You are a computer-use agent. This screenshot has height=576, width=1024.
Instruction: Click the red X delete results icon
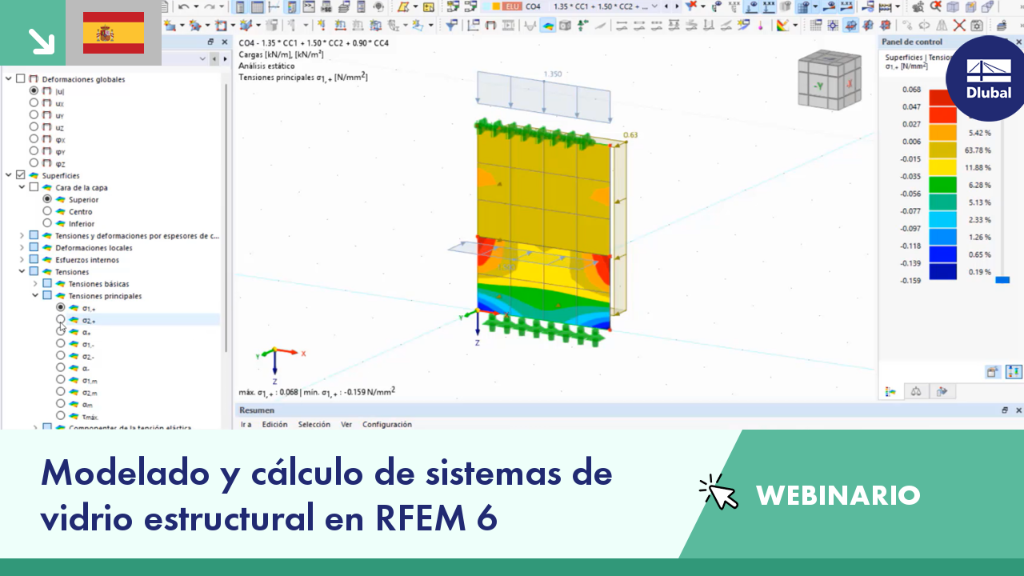[x=959, y=25]
